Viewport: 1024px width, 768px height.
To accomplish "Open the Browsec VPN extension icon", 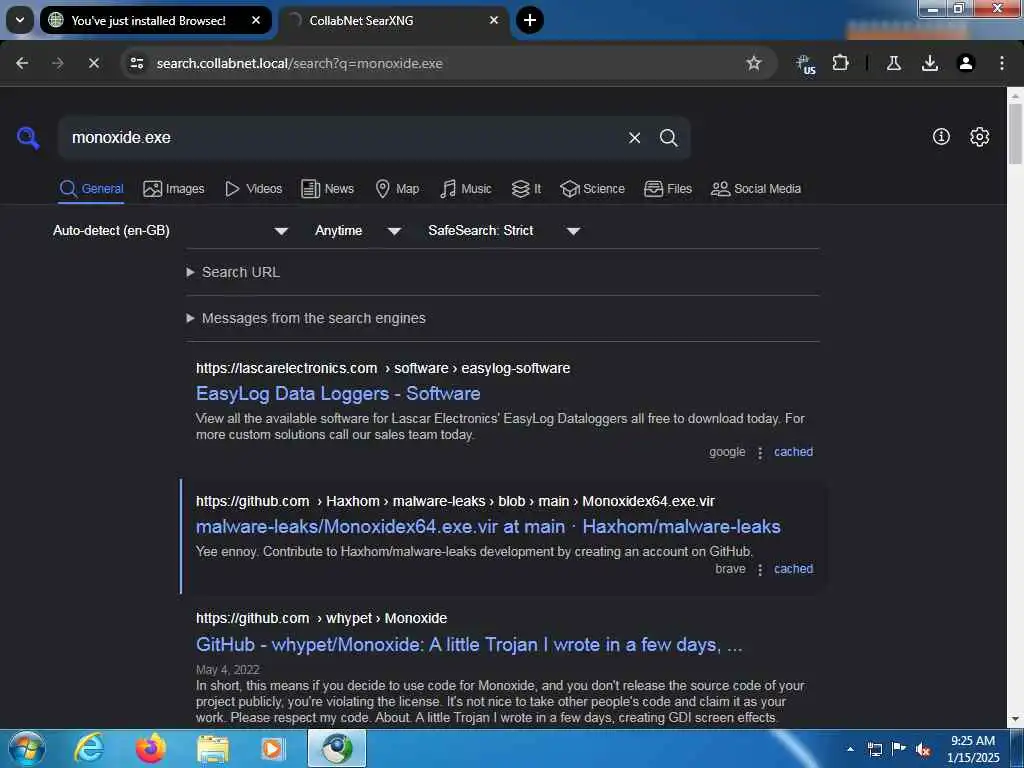I will coord(805,63).
